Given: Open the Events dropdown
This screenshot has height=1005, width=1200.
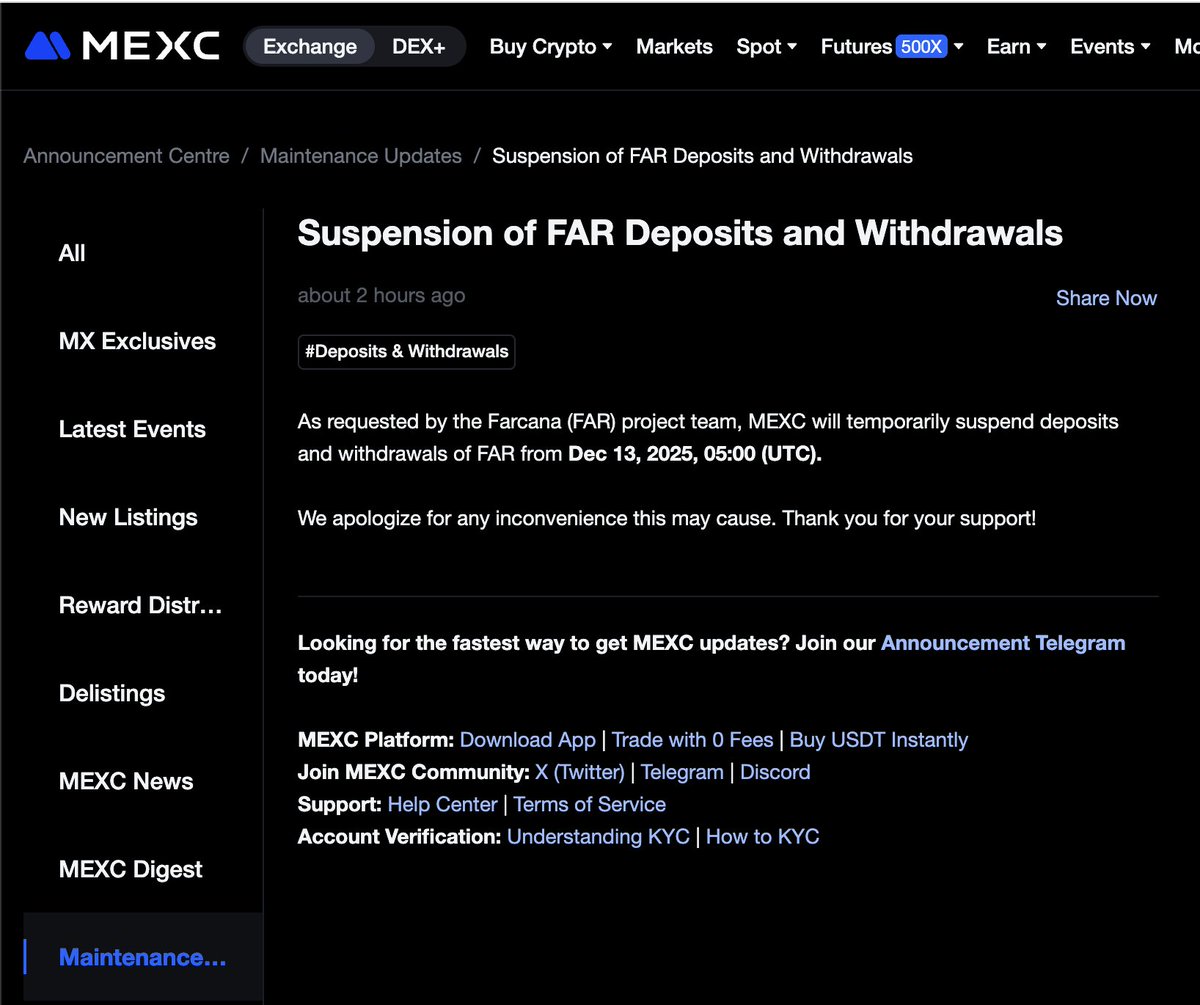Looking at the screenshot, I should coord(1103,46).
